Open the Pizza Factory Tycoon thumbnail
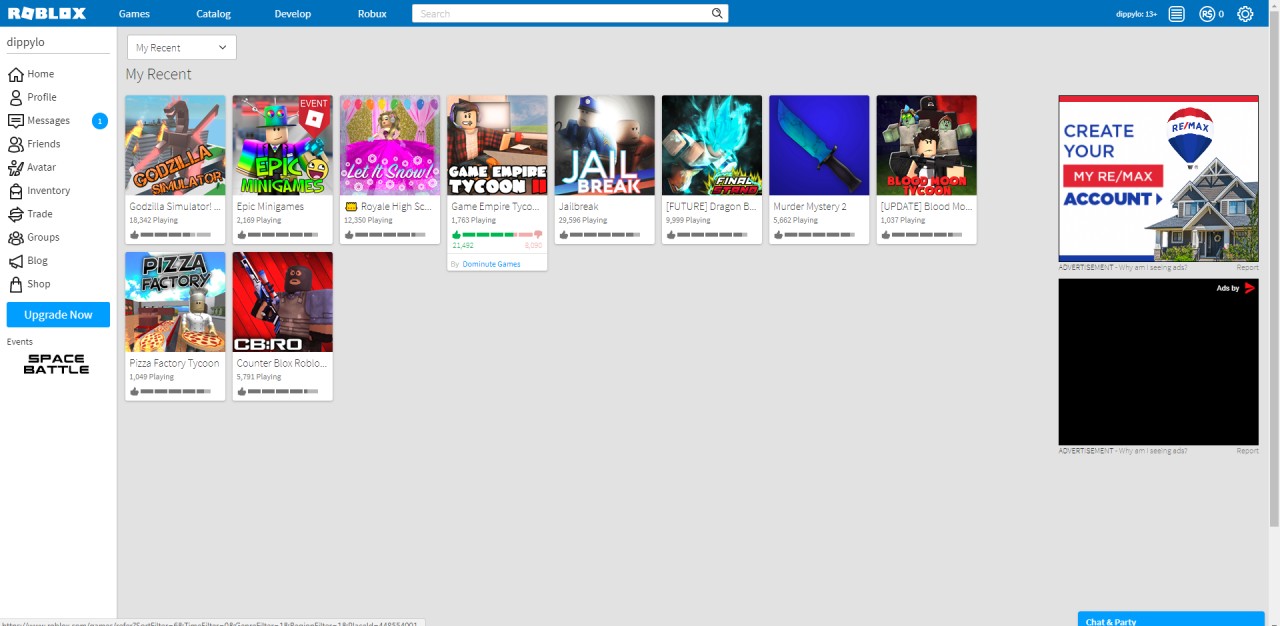The width and height of the screenshot is (1280, 626). 175,302
